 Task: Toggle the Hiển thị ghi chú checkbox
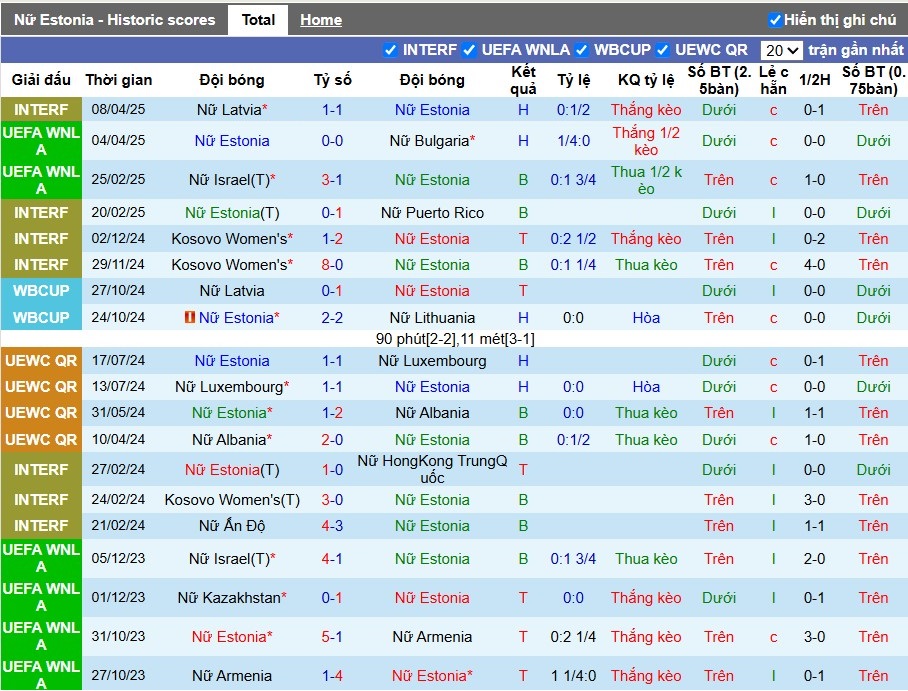(x=775, y=20)
